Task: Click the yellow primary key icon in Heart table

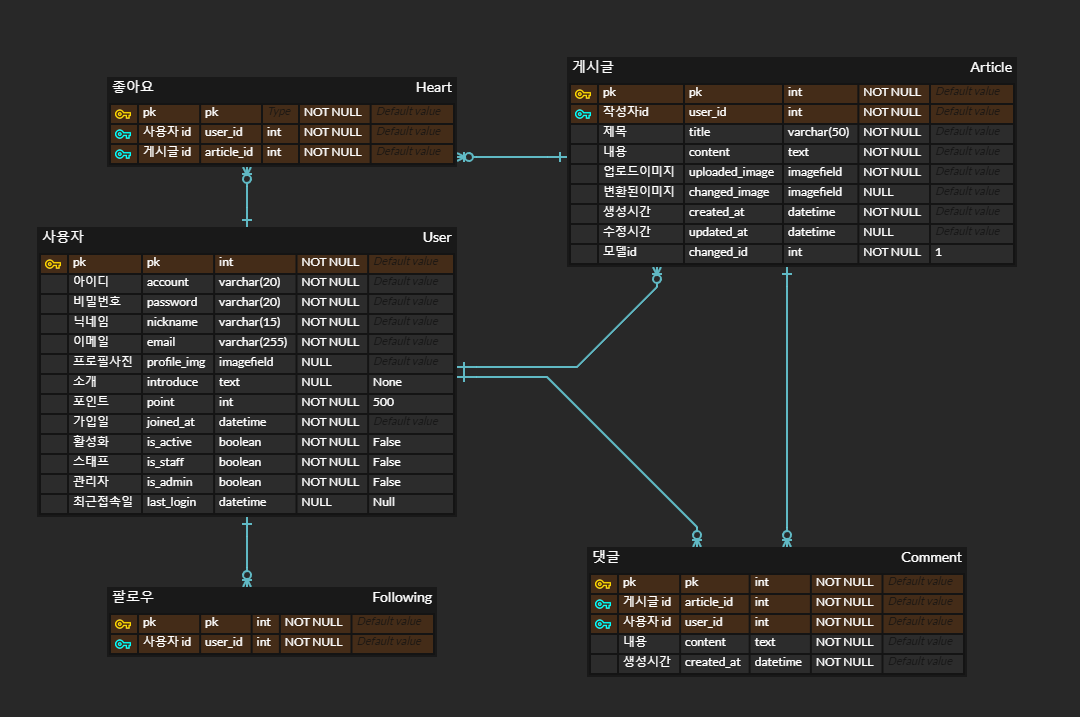Action: pos(123,114)
